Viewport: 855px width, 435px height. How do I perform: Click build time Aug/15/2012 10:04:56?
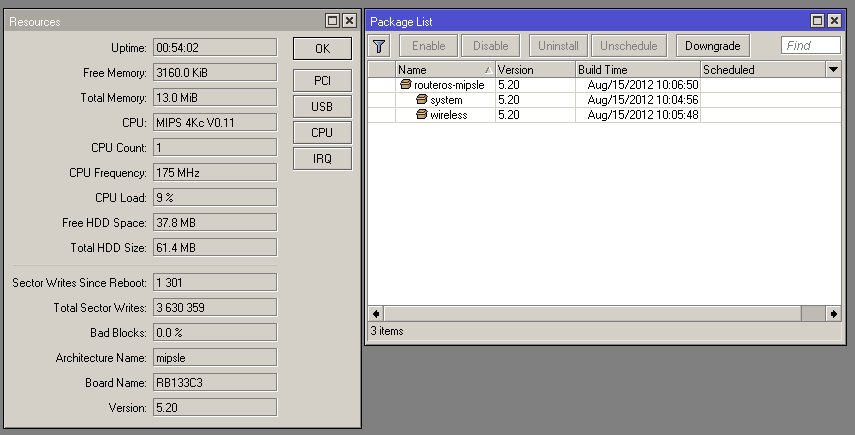pos(643,100)
